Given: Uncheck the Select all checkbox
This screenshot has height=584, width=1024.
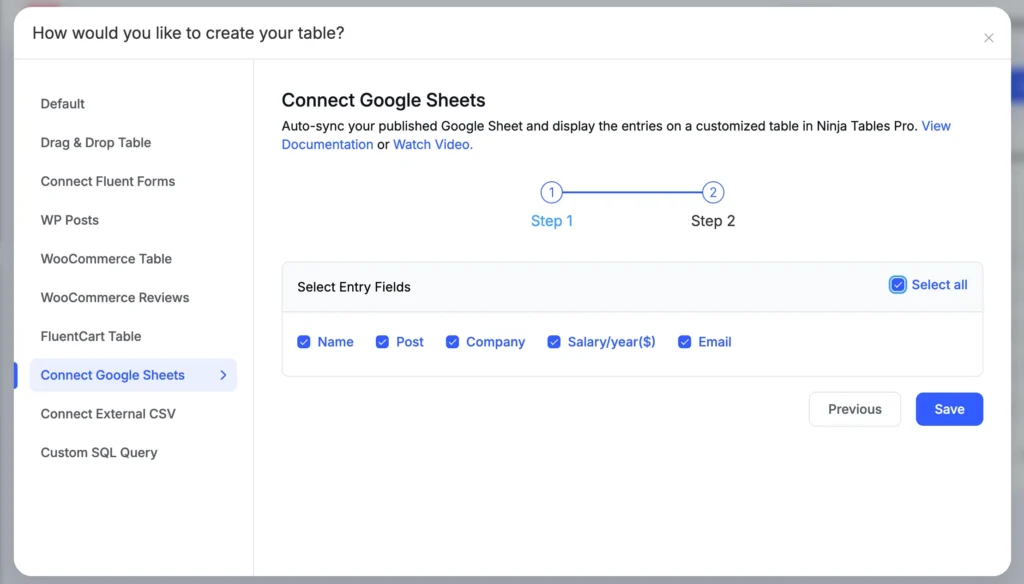Looking at the screenshot, I should tap(897, 284).
